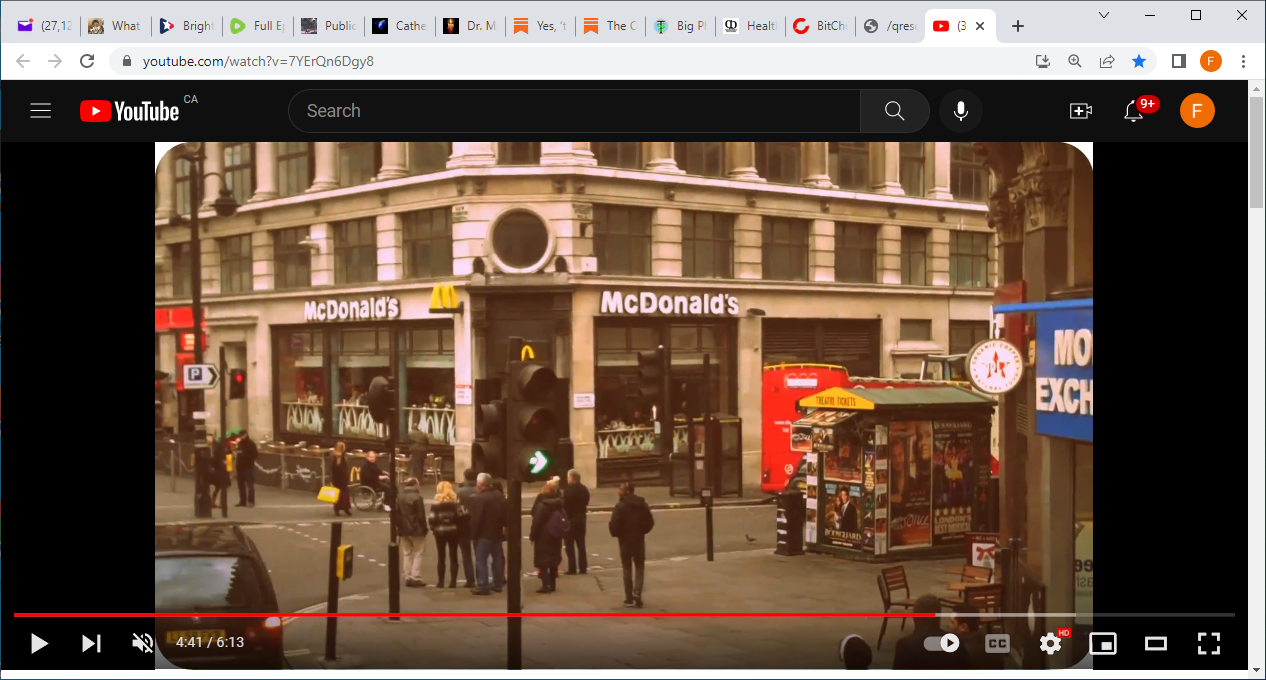Open the notifications bell showing 9+
This screenshot has width=1266, height=680.
coord(1134,111)
